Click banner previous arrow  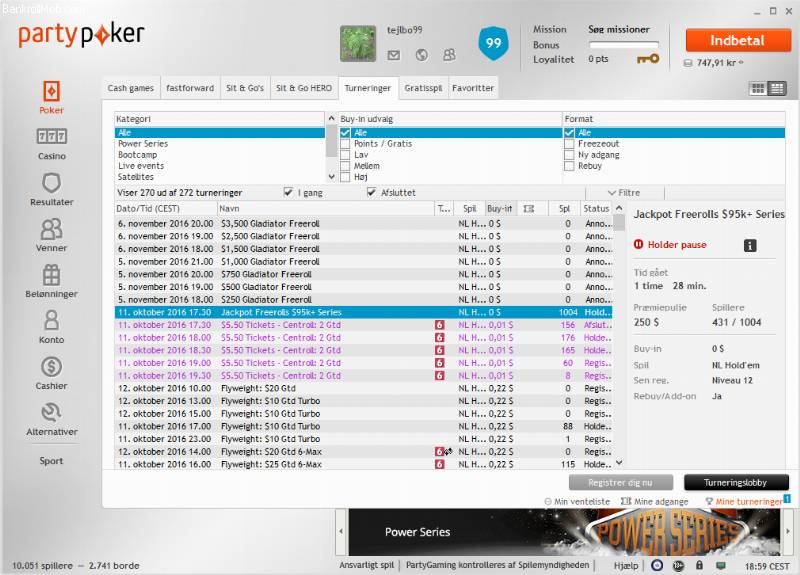[341, 532]
